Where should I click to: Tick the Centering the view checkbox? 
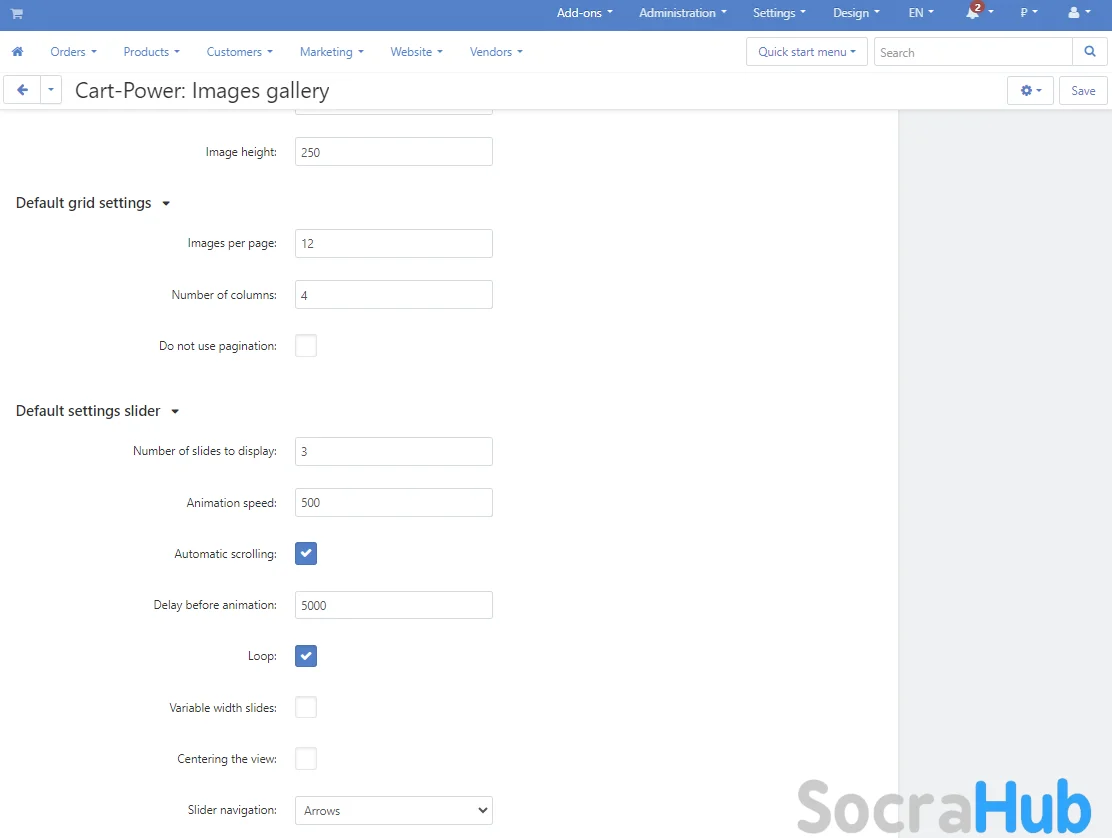306,759
